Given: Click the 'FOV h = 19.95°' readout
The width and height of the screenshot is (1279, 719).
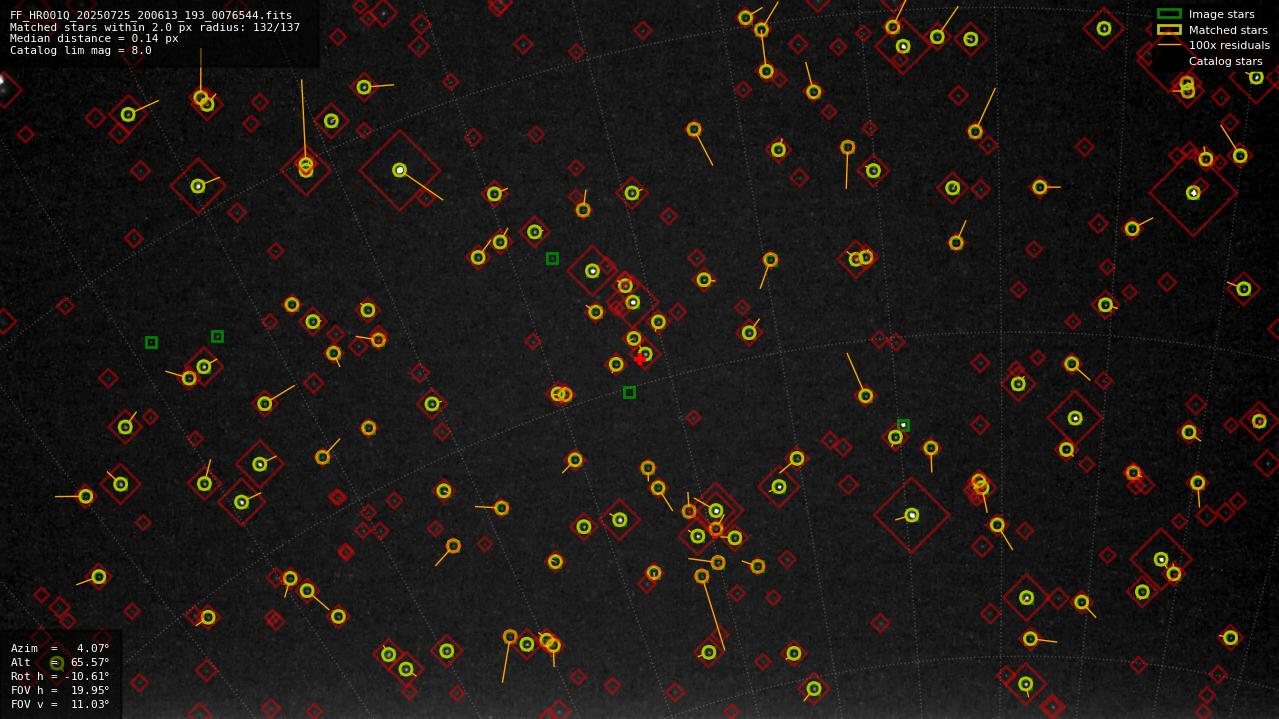Looking at the screenshot, I should (x=60, y=691).
